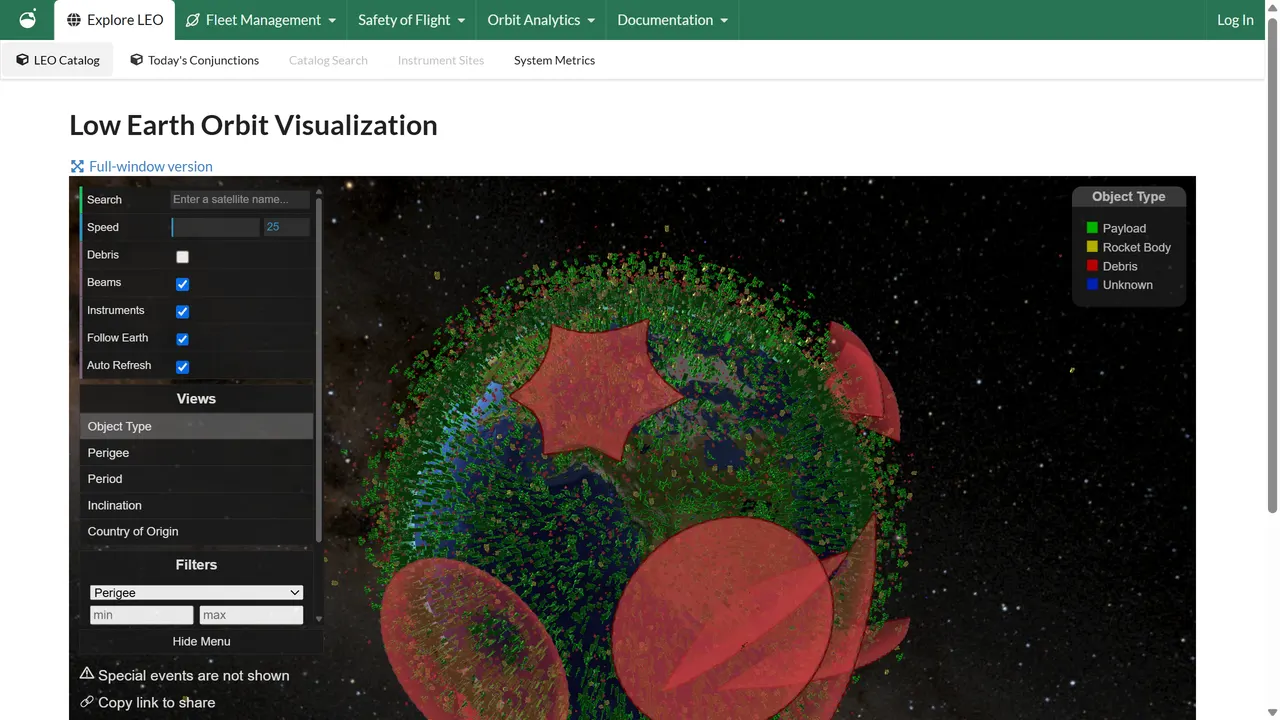Open the System Metrics tab

point(554,60)
